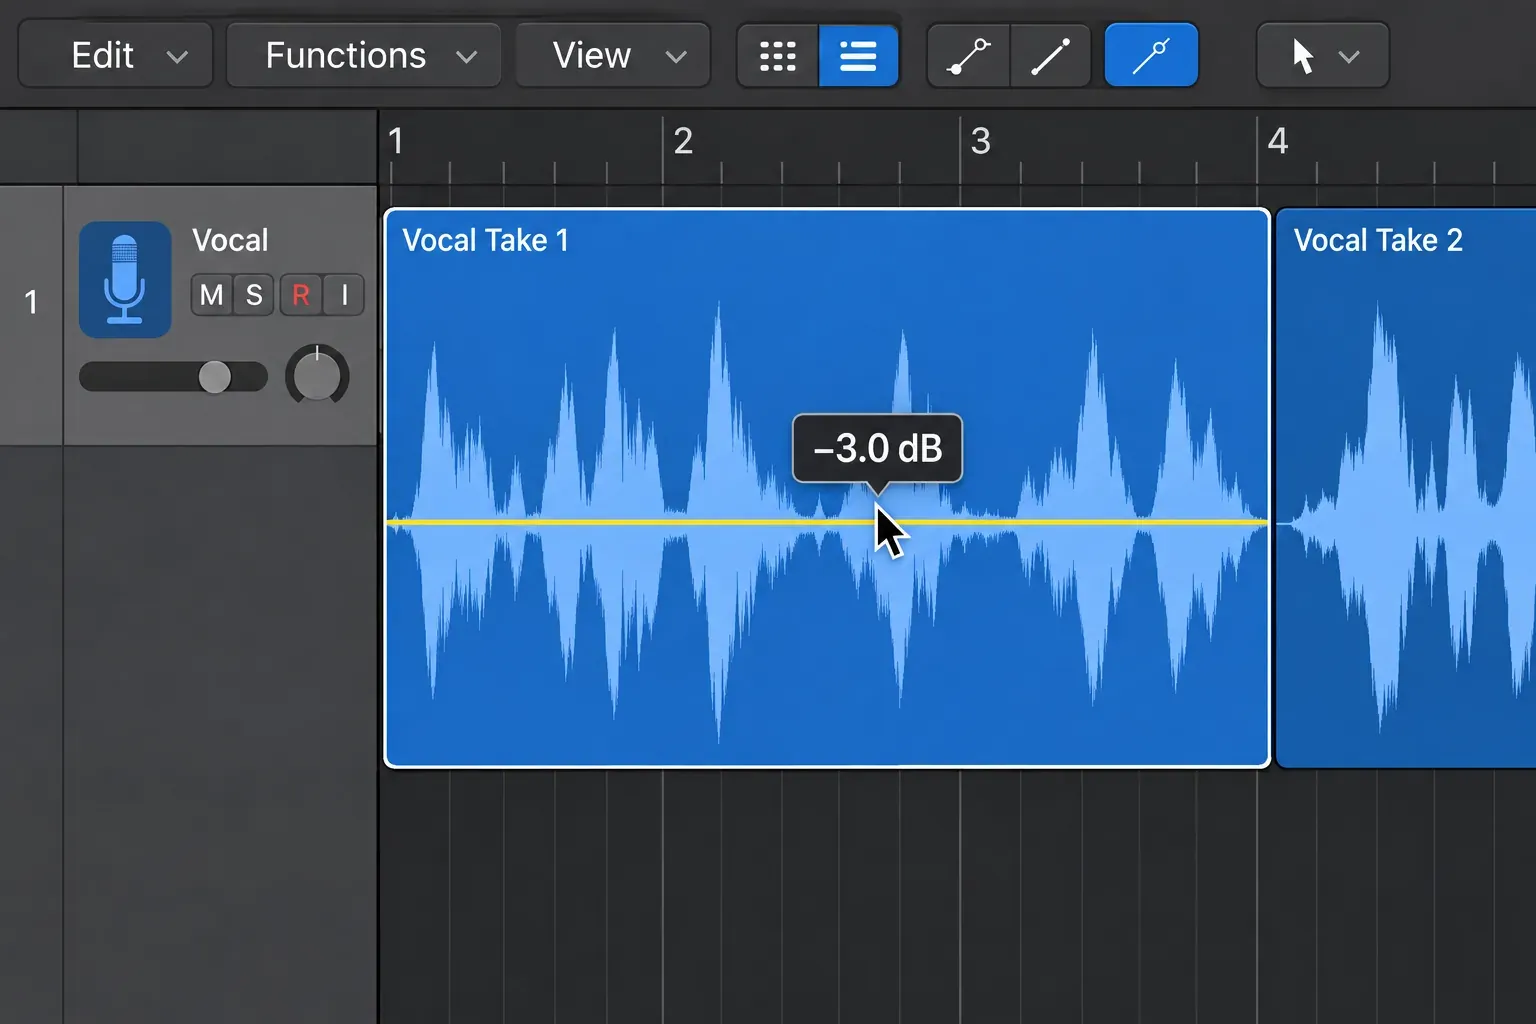Toggle the highlighted automation point button

1151,55
